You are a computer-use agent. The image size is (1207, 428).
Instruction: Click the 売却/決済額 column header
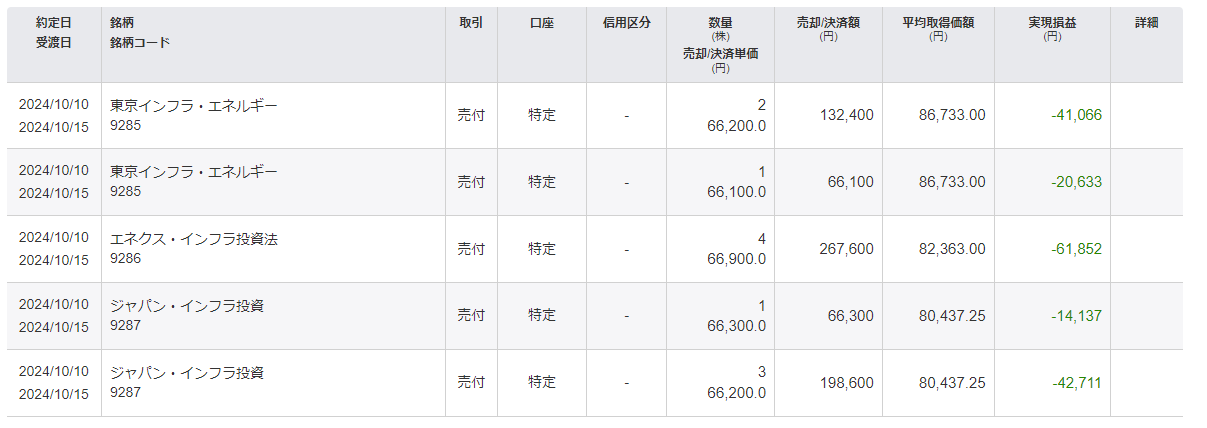828,22
